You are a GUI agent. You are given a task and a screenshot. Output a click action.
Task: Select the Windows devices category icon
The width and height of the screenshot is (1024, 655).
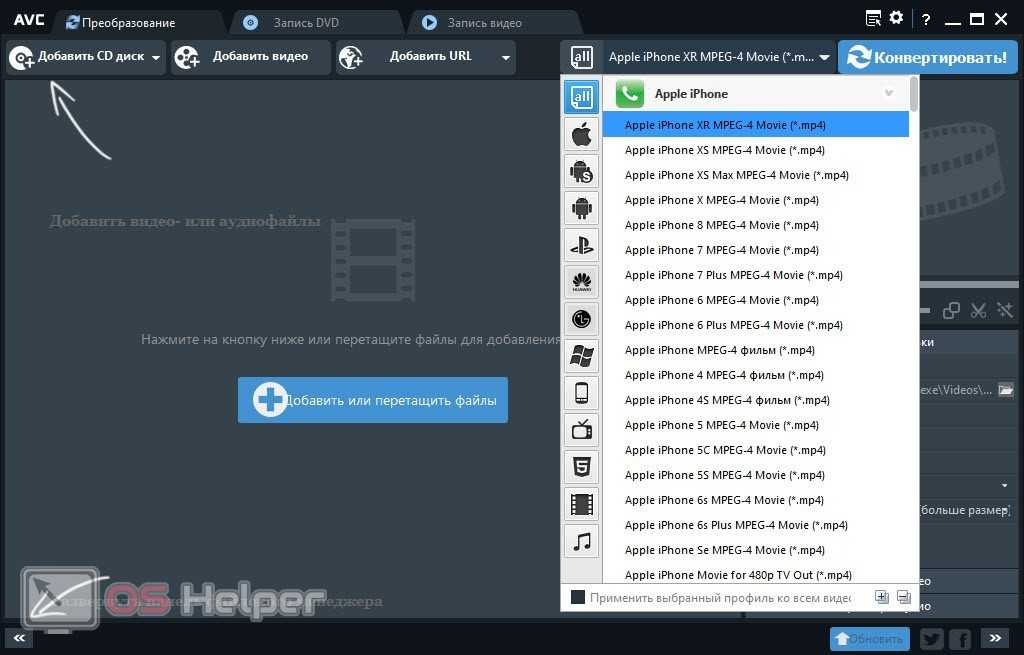(581, 355)
